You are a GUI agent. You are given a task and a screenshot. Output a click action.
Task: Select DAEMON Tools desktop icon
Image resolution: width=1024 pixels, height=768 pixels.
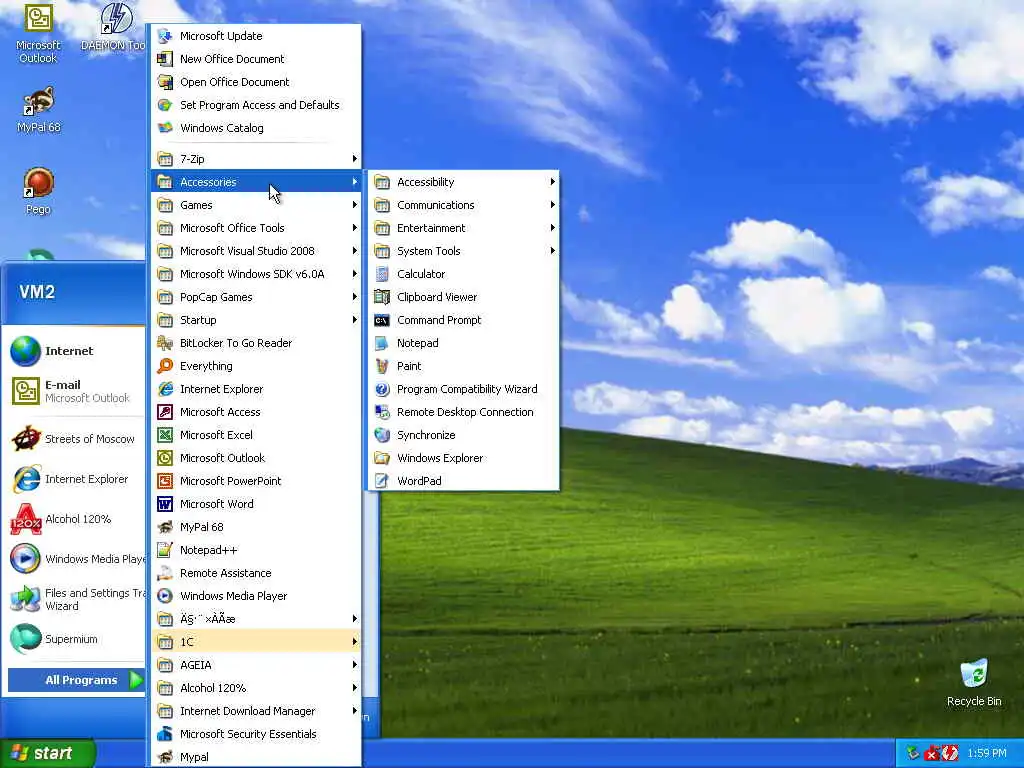(x=114, y=27)
